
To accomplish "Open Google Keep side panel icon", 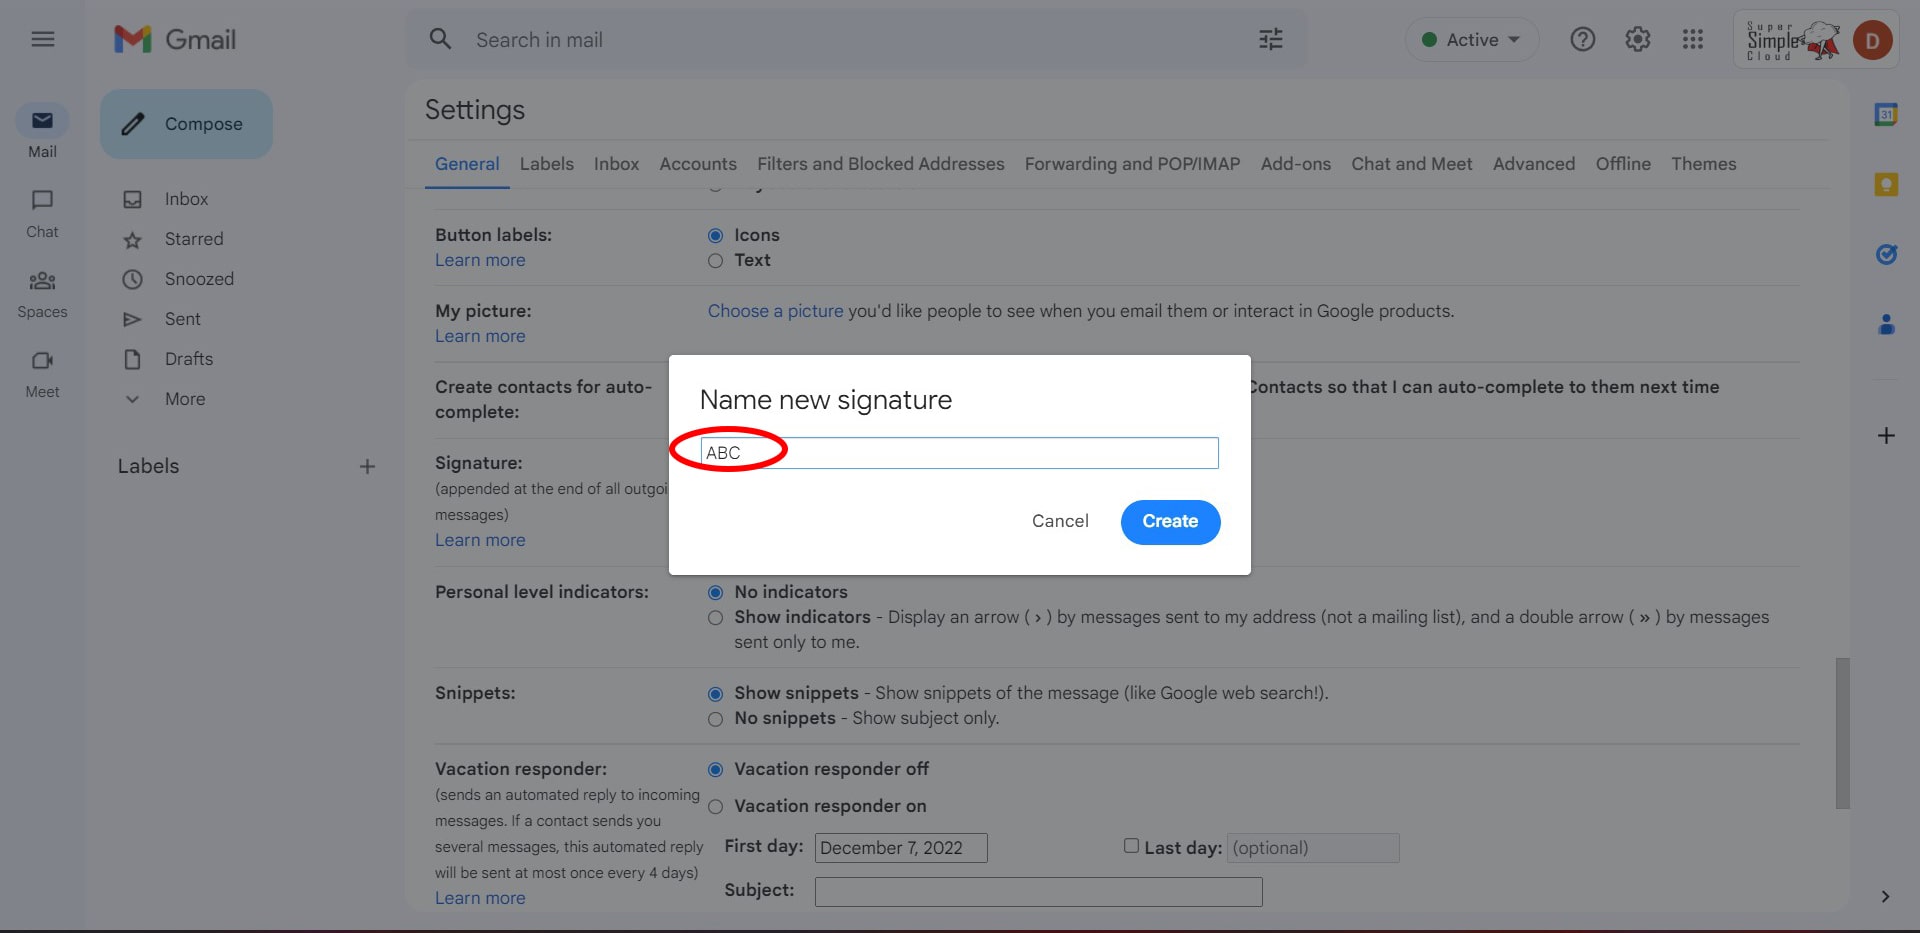I will 1886,184.
